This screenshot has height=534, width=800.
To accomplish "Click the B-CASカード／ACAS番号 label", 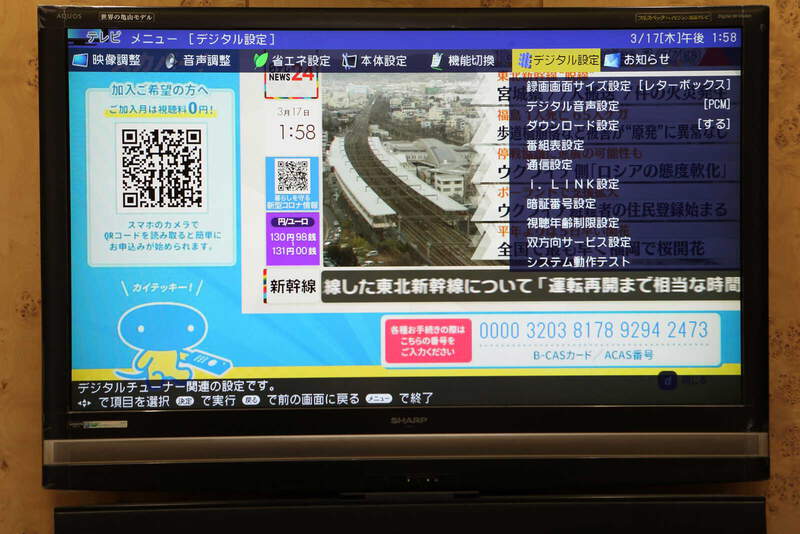I will [593, 355].
